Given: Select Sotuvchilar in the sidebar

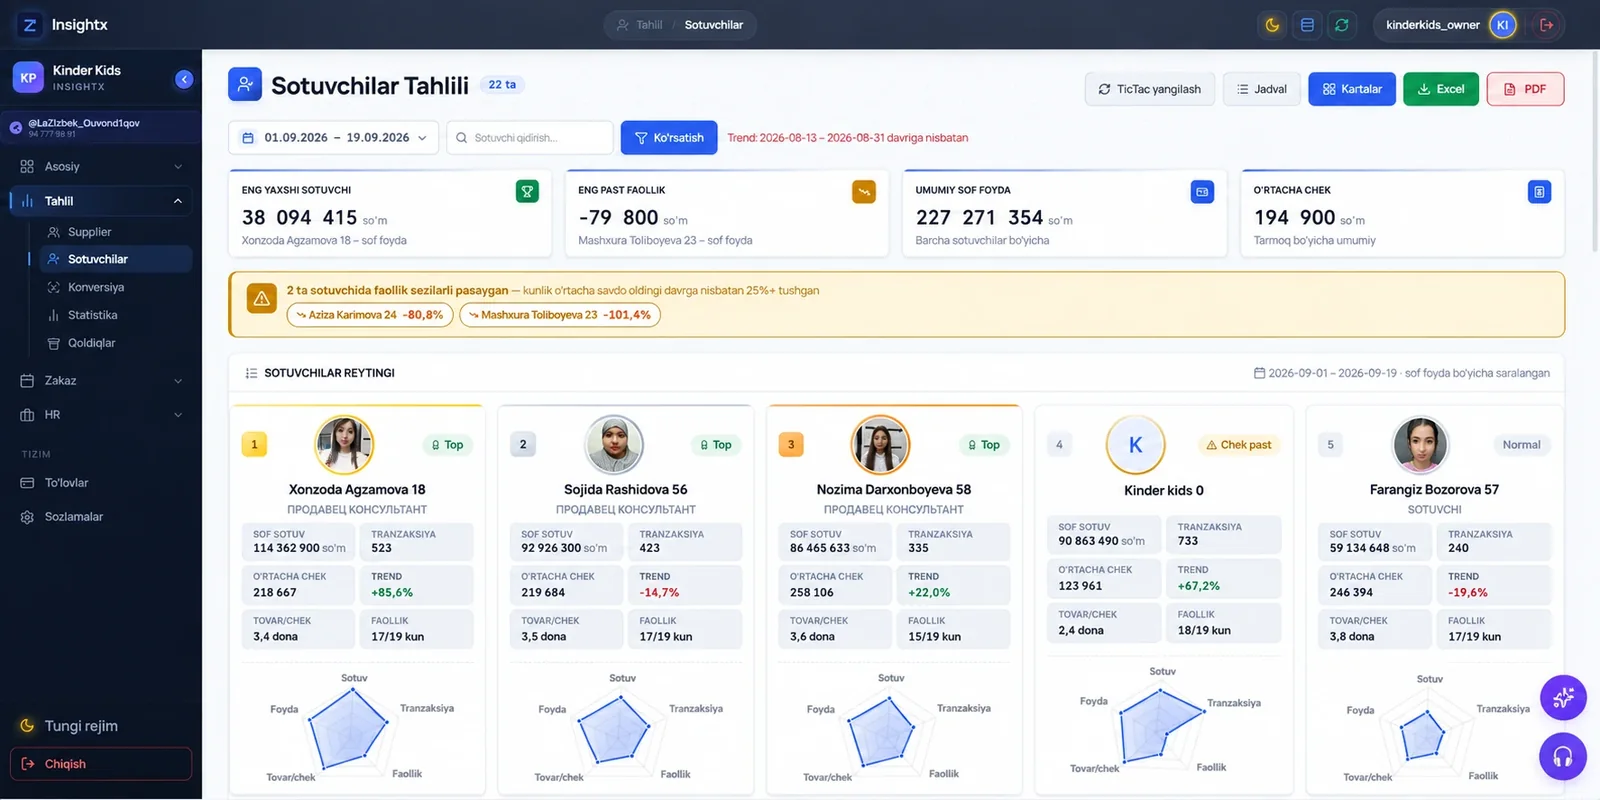Looking at the screenshot, I should [x=115, y=259].
